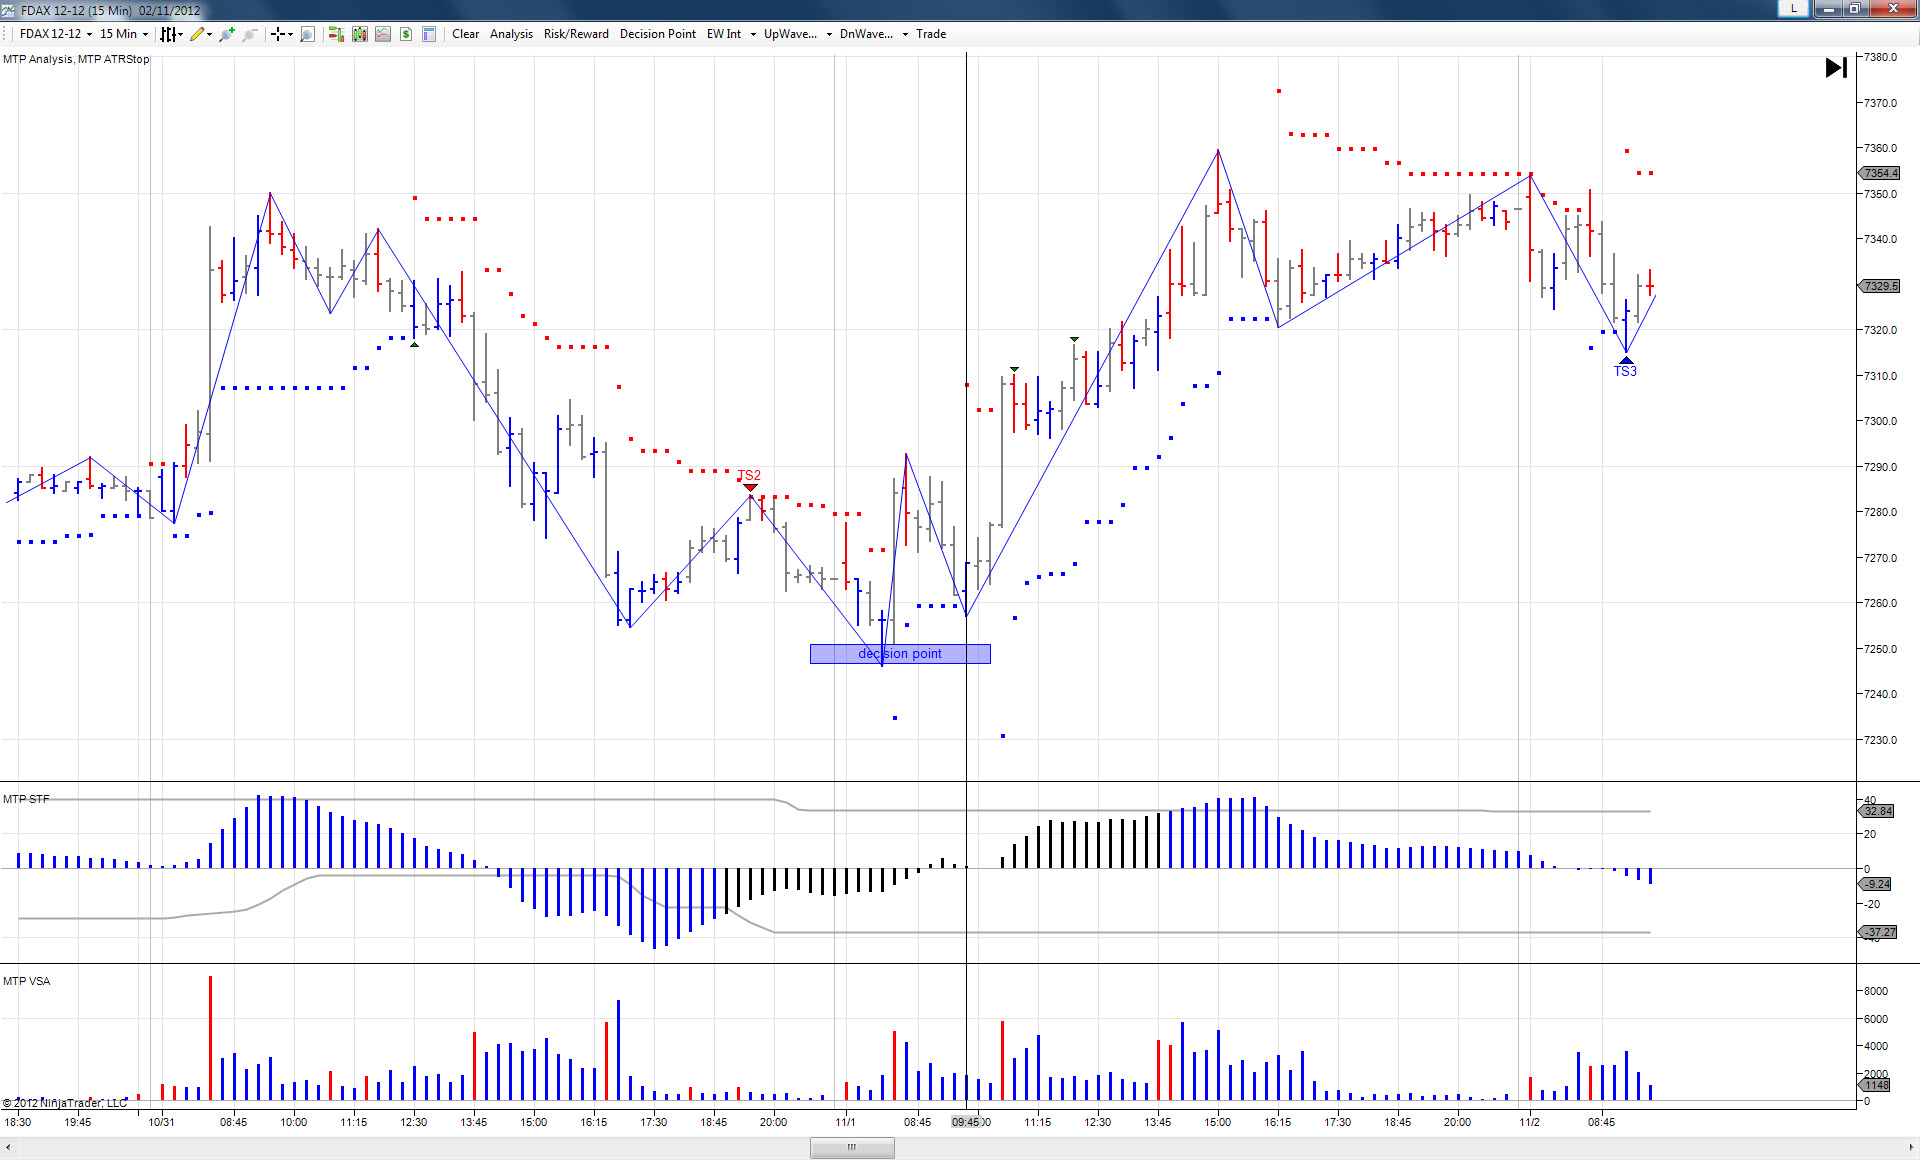
Task: Click the scrollbar right arrow
Action: pyautogui.click(x=1912, y=1148)
